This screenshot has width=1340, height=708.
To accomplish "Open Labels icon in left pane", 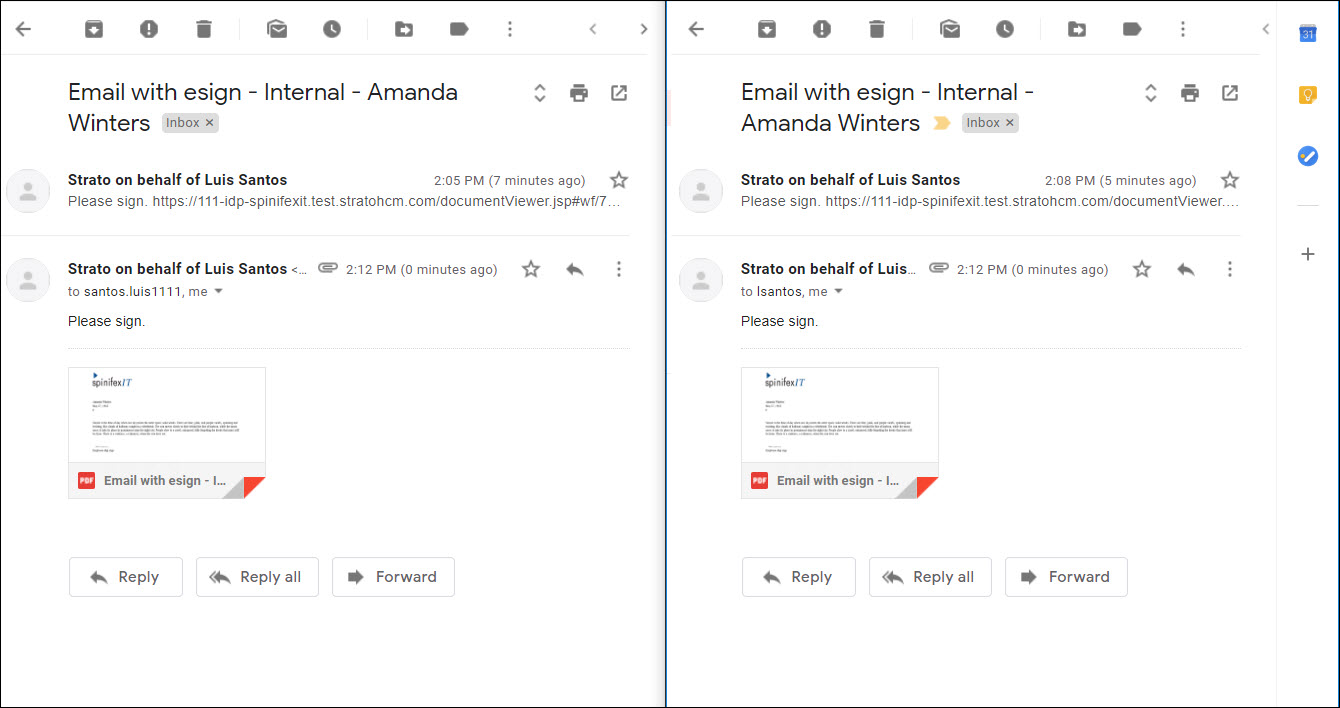I will [x=459, y=29].
